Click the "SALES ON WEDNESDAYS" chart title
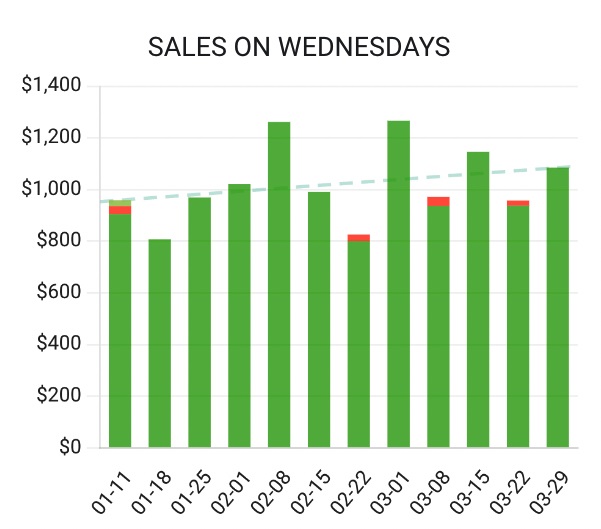This screenshot has height=529, width=601. (299, 47)
